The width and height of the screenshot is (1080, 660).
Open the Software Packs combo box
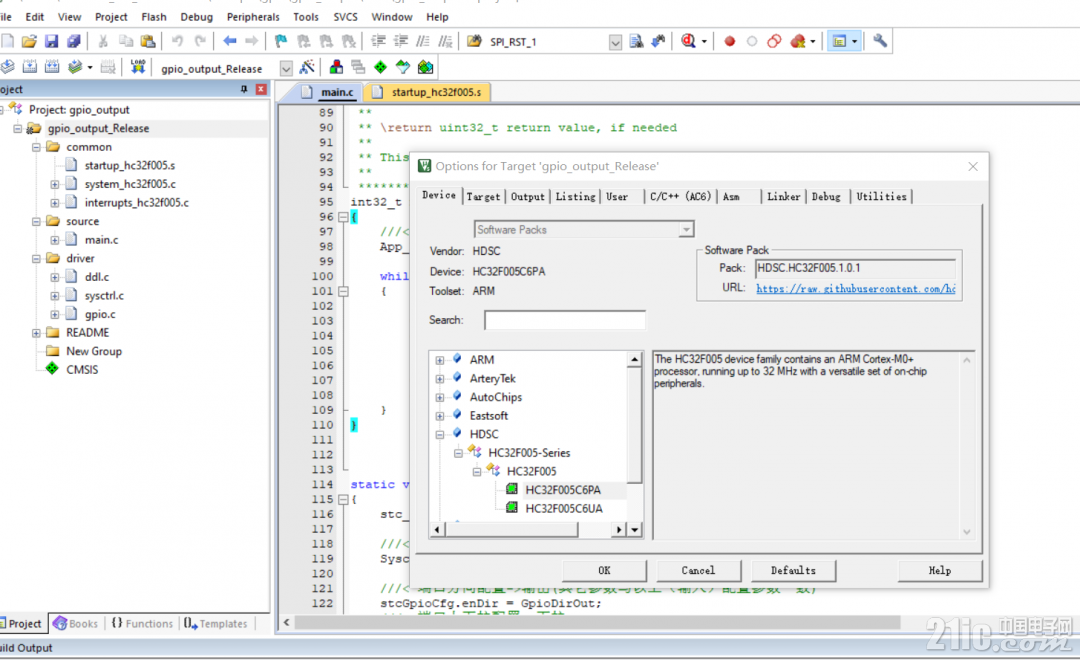[583, 229]
